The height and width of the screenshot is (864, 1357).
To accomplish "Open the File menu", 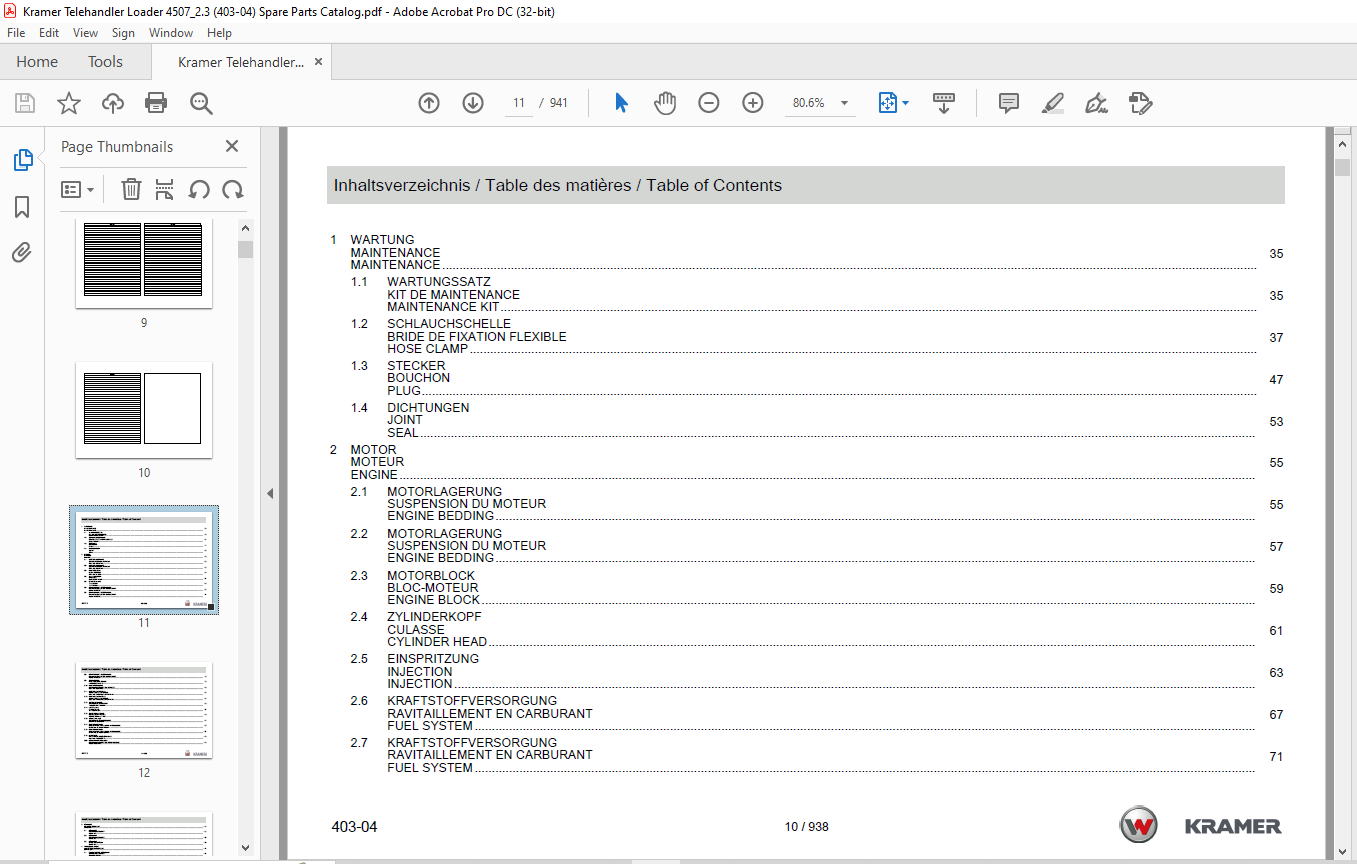I will pyautogui.click(x=16, y=33).
